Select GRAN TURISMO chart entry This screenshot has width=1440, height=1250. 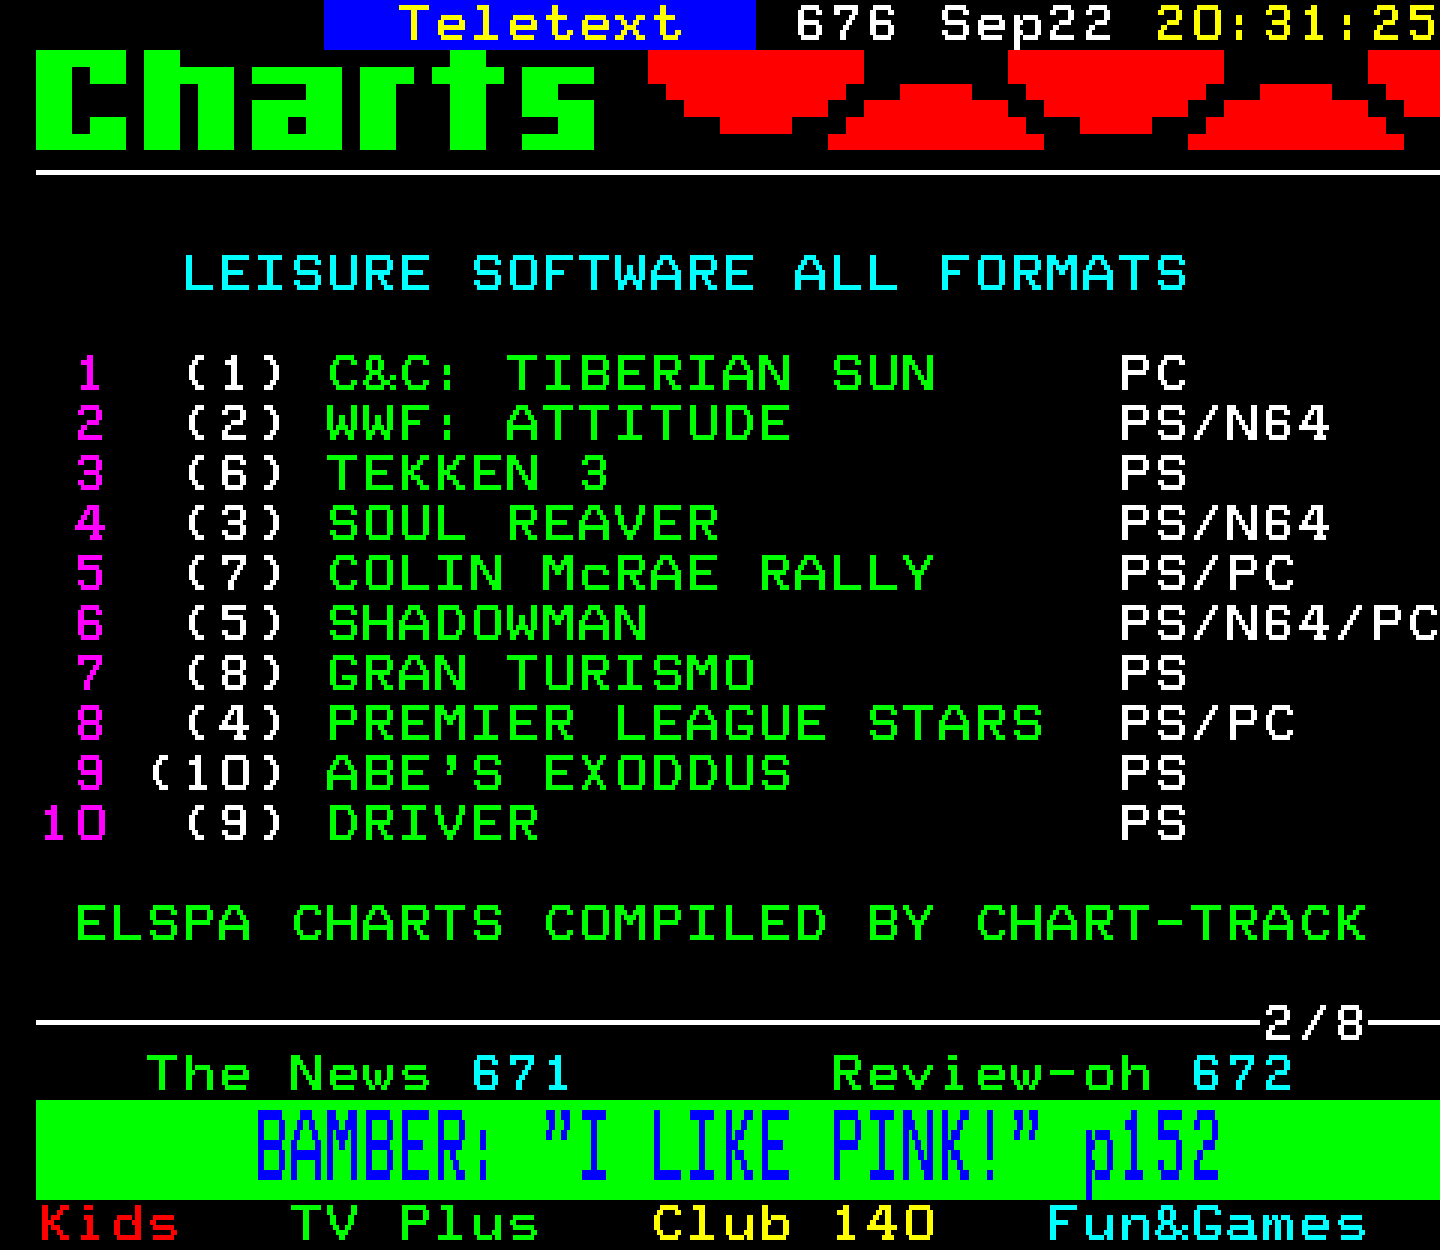541,673
